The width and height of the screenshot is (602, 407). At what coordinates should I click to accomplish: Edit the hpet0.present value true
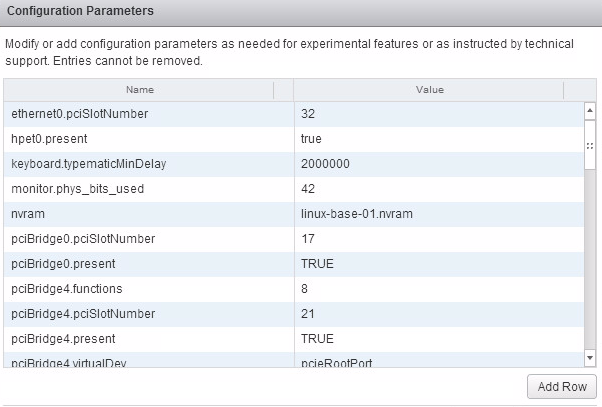(x=311, y=139)
